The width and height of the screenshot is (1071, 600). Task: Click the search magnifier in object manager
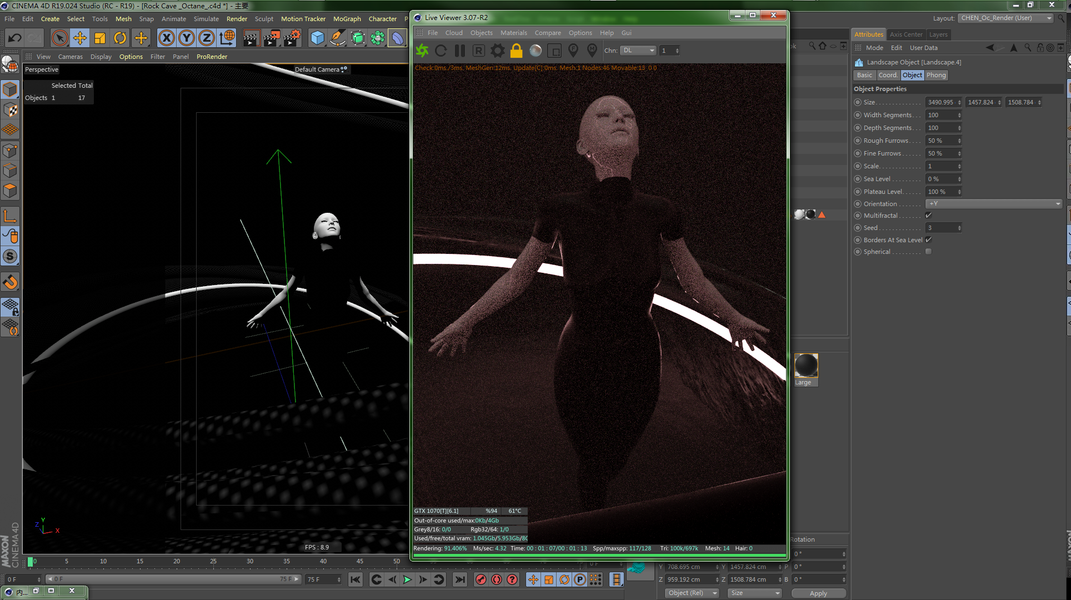point(811,46)
